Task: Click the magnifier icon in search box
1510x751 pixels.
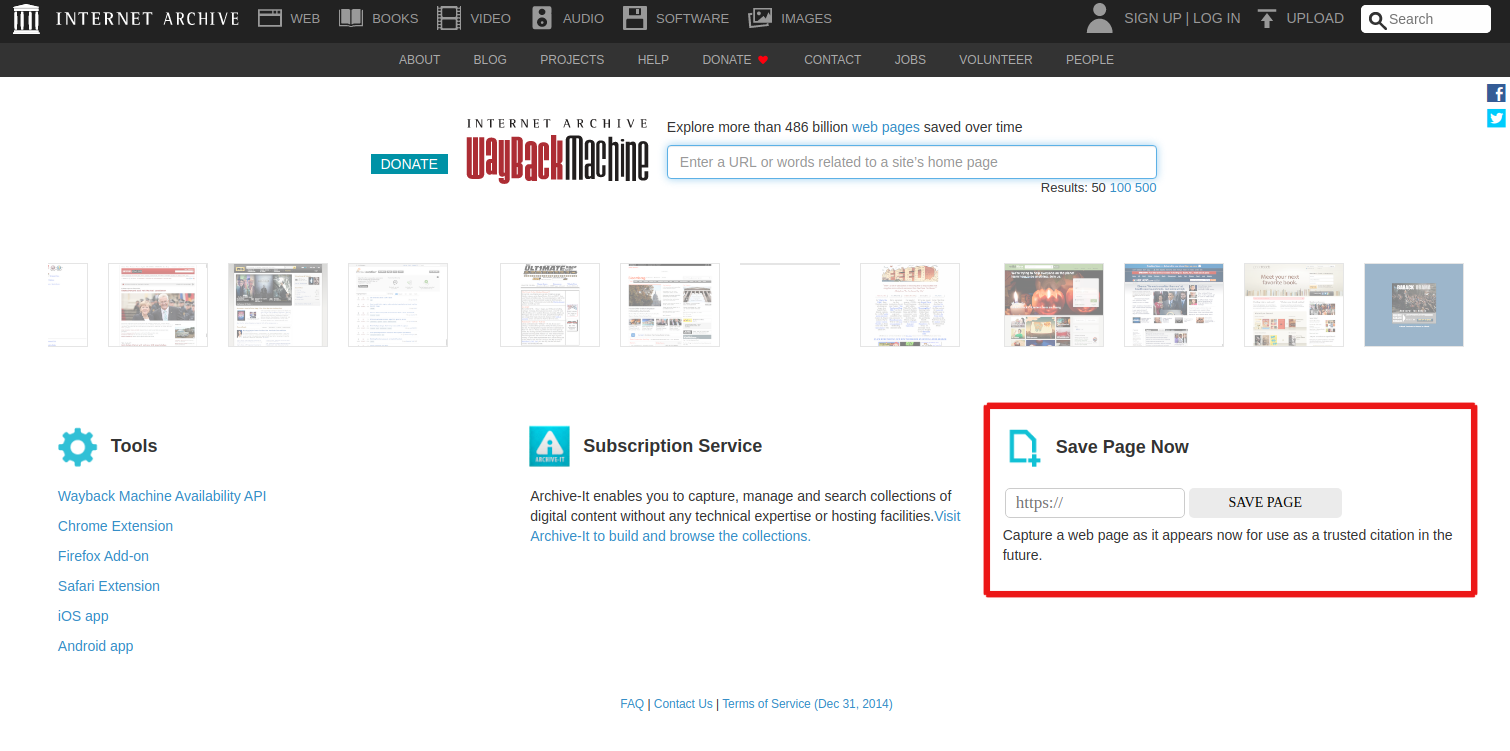Action: click(1377, 20)
